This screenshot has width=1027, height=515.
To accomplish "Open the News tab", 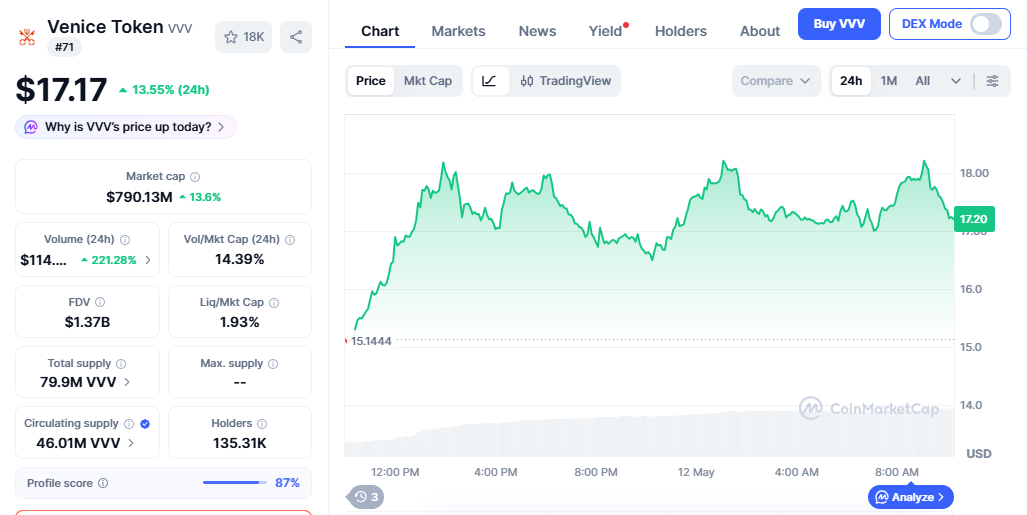I will (x=537, y=31).
